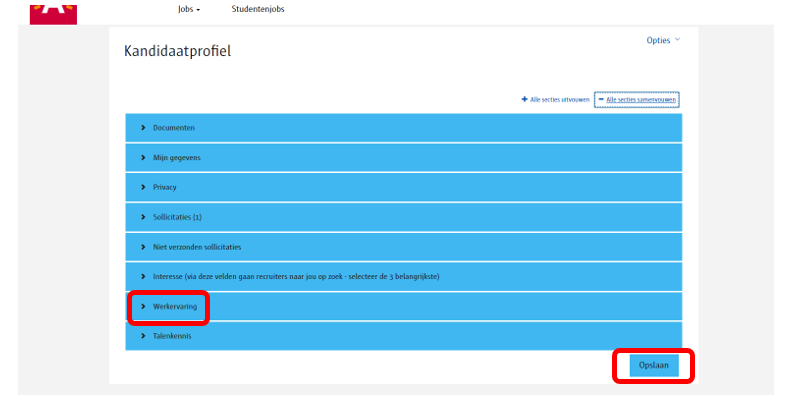
Task: Click the chevron arrow beside Privacy
Action: pyautogui.click(x=143, y=187)
